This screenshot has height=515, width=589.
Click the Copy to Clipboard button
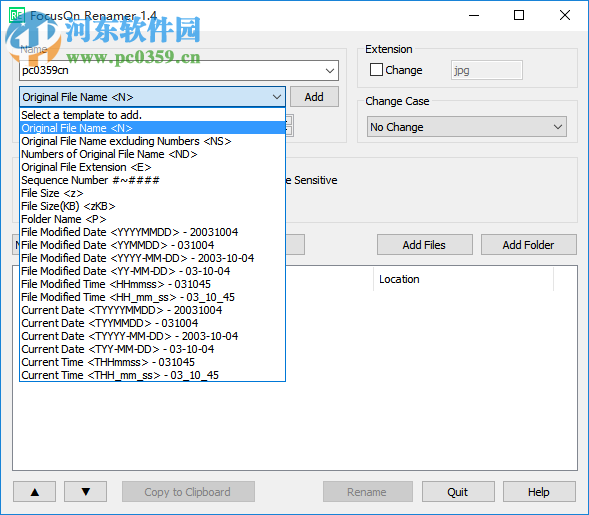[188, 492]
